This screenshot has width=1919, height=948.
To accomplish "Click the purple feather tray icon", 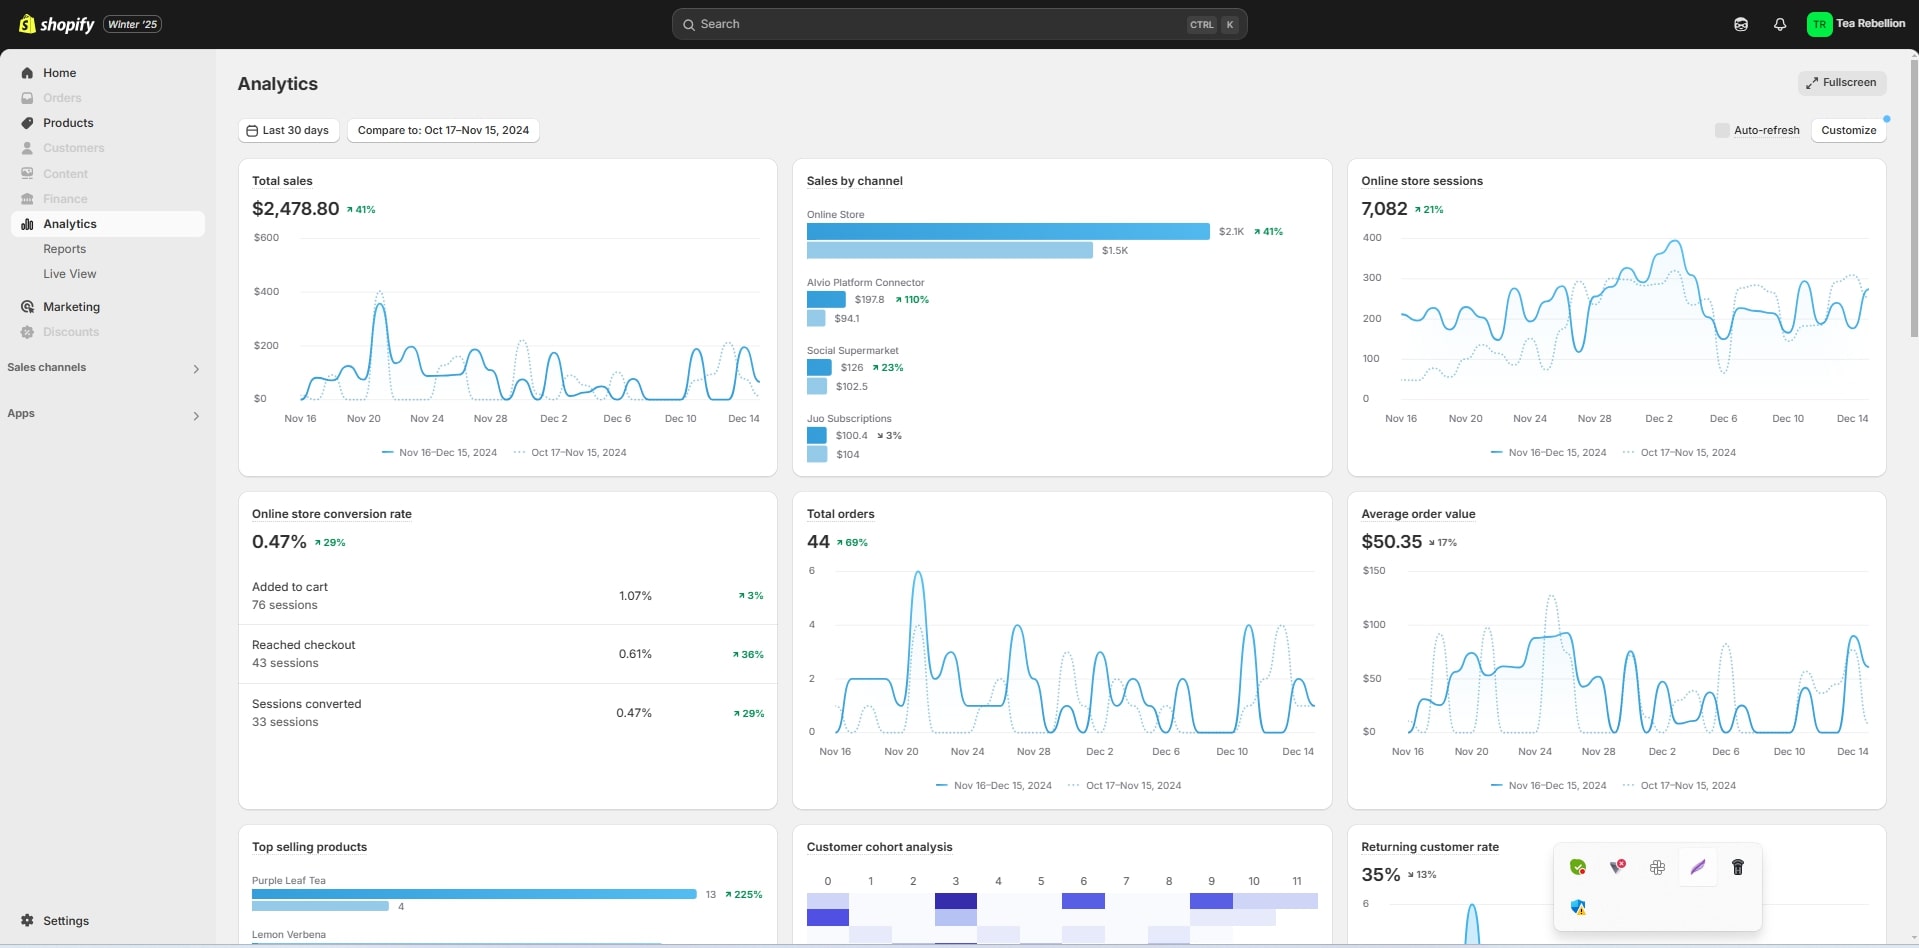I will pos(1697,867).
